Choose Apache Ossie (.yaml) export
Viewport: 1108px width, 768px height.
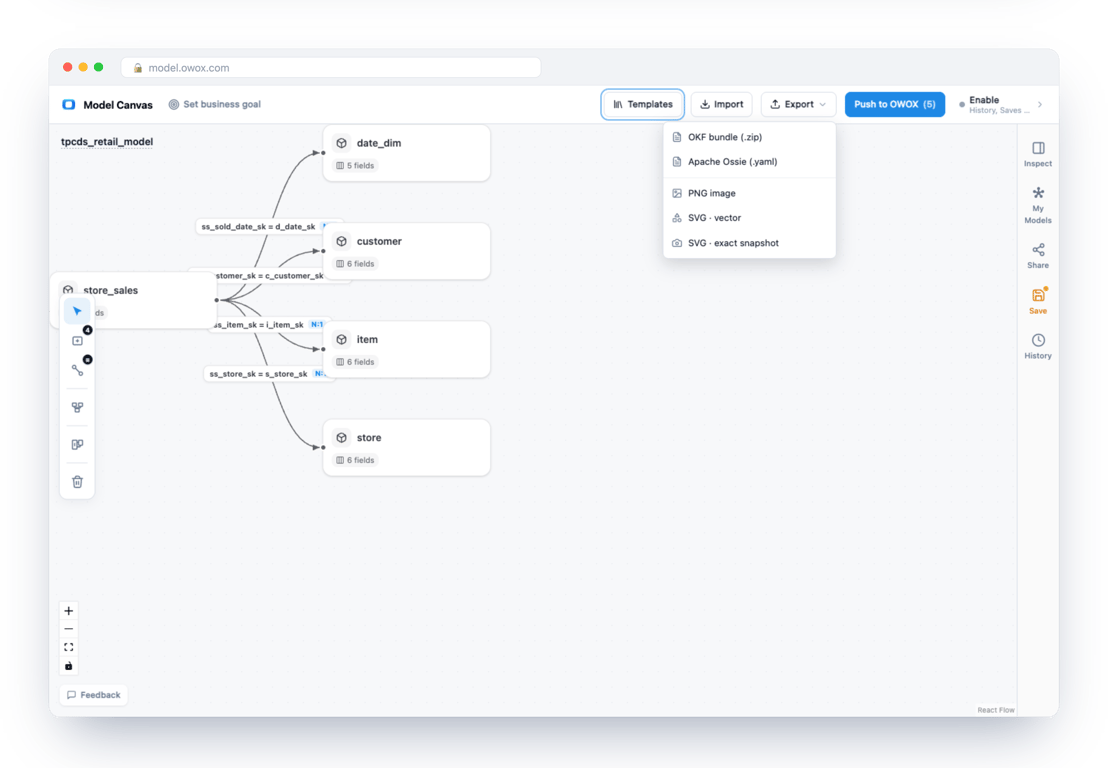[749, 162]
